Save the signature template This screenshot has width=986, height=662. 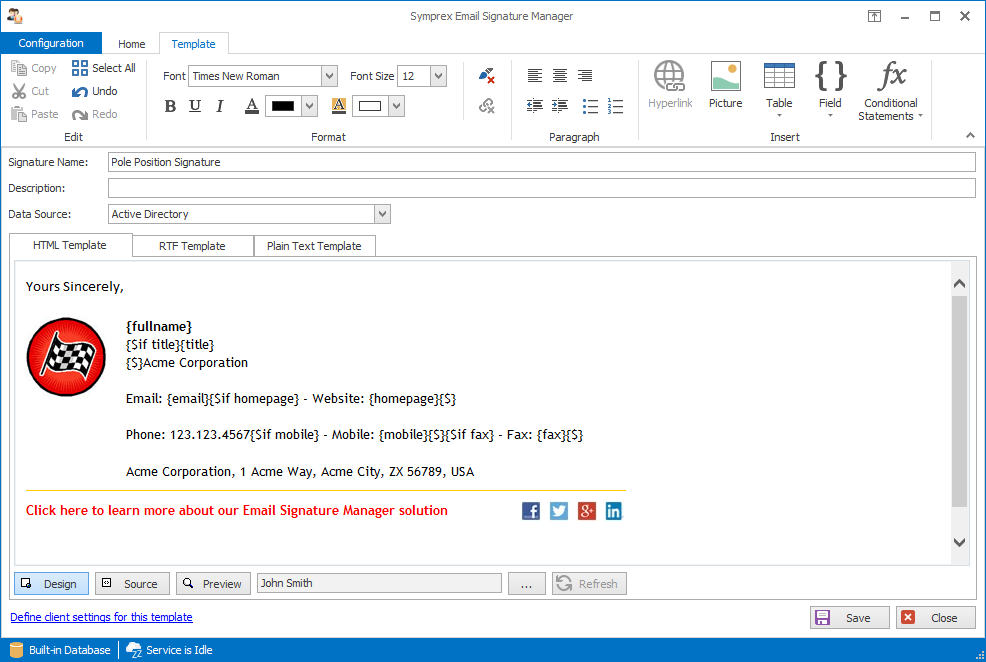[850, 617]
